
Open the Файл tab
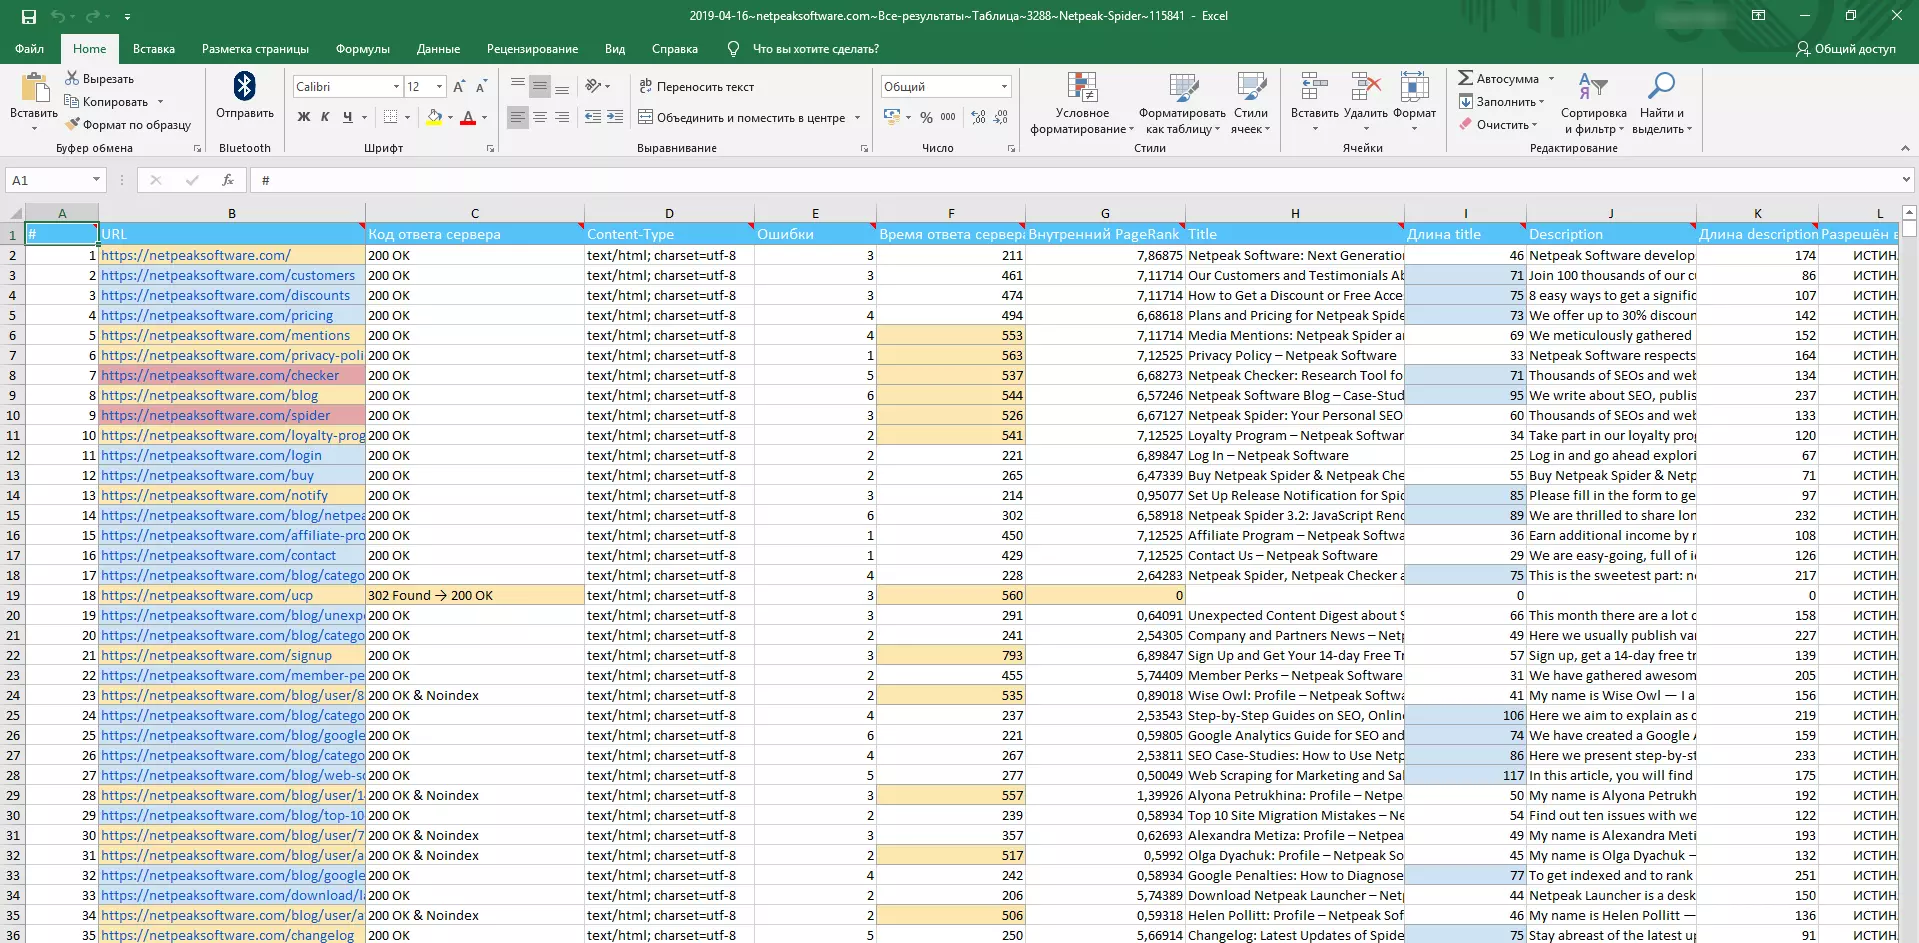29,49
